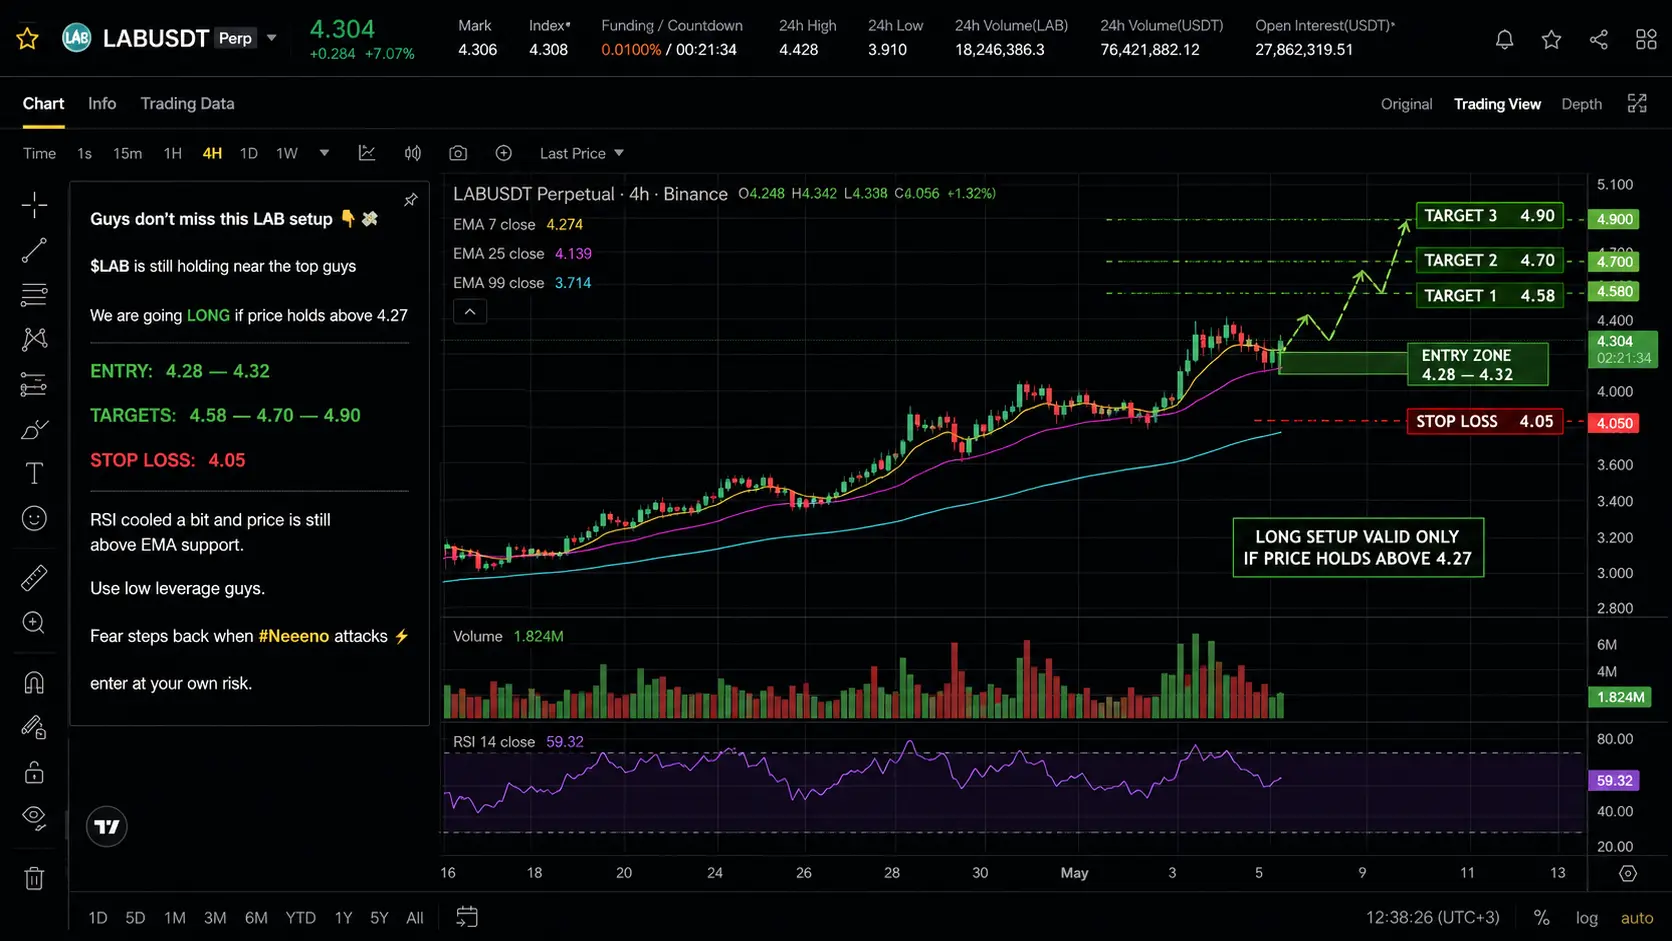Screen dimensions: 1672x941
Task: Select the Original chart view
Action: coord(1406,104)
